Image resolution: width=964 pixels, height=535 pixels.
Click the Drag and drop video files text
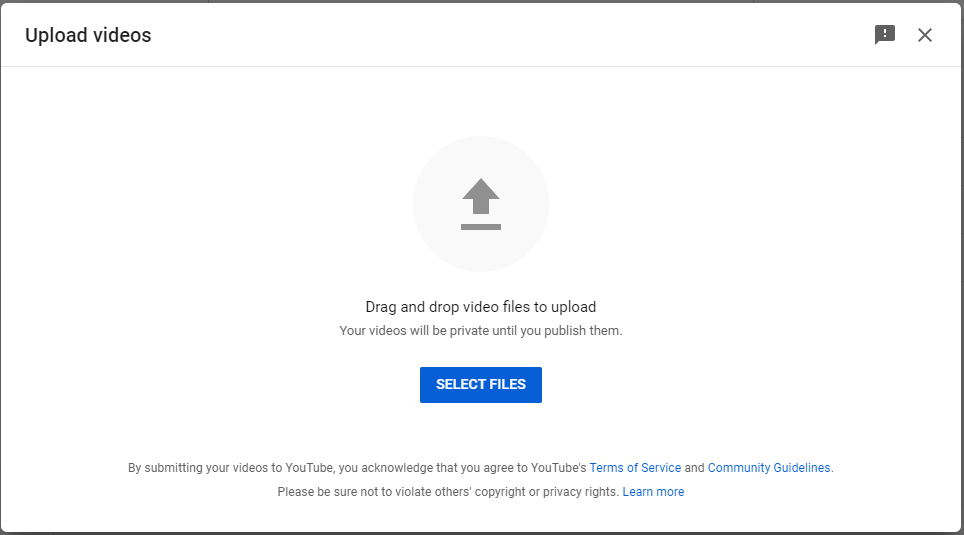click(481, 307)
